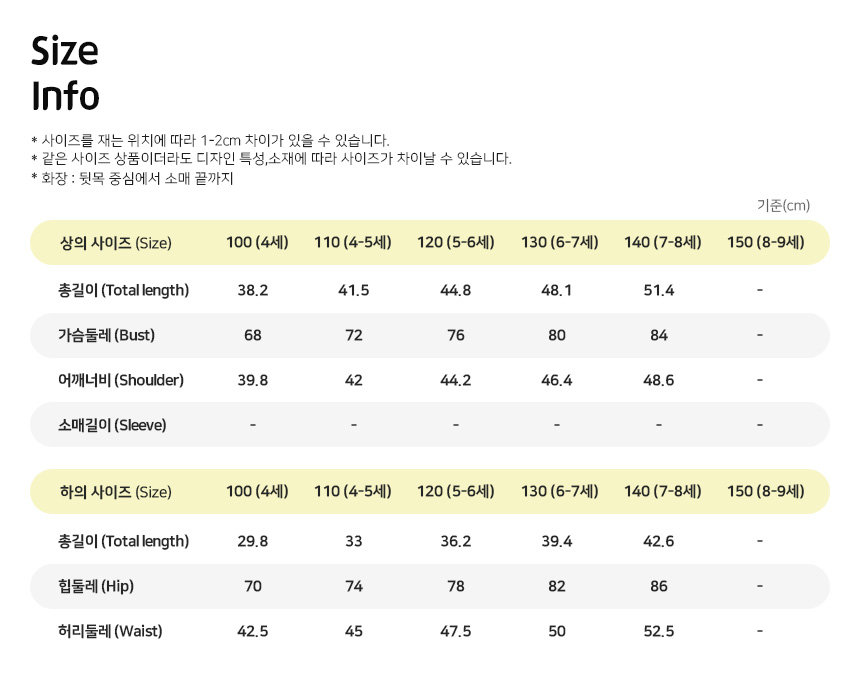Viewport: 860px width, 679px height.
Task: Click the 가슴둘레 (Bust) row label
Action: tap(106, 336)
